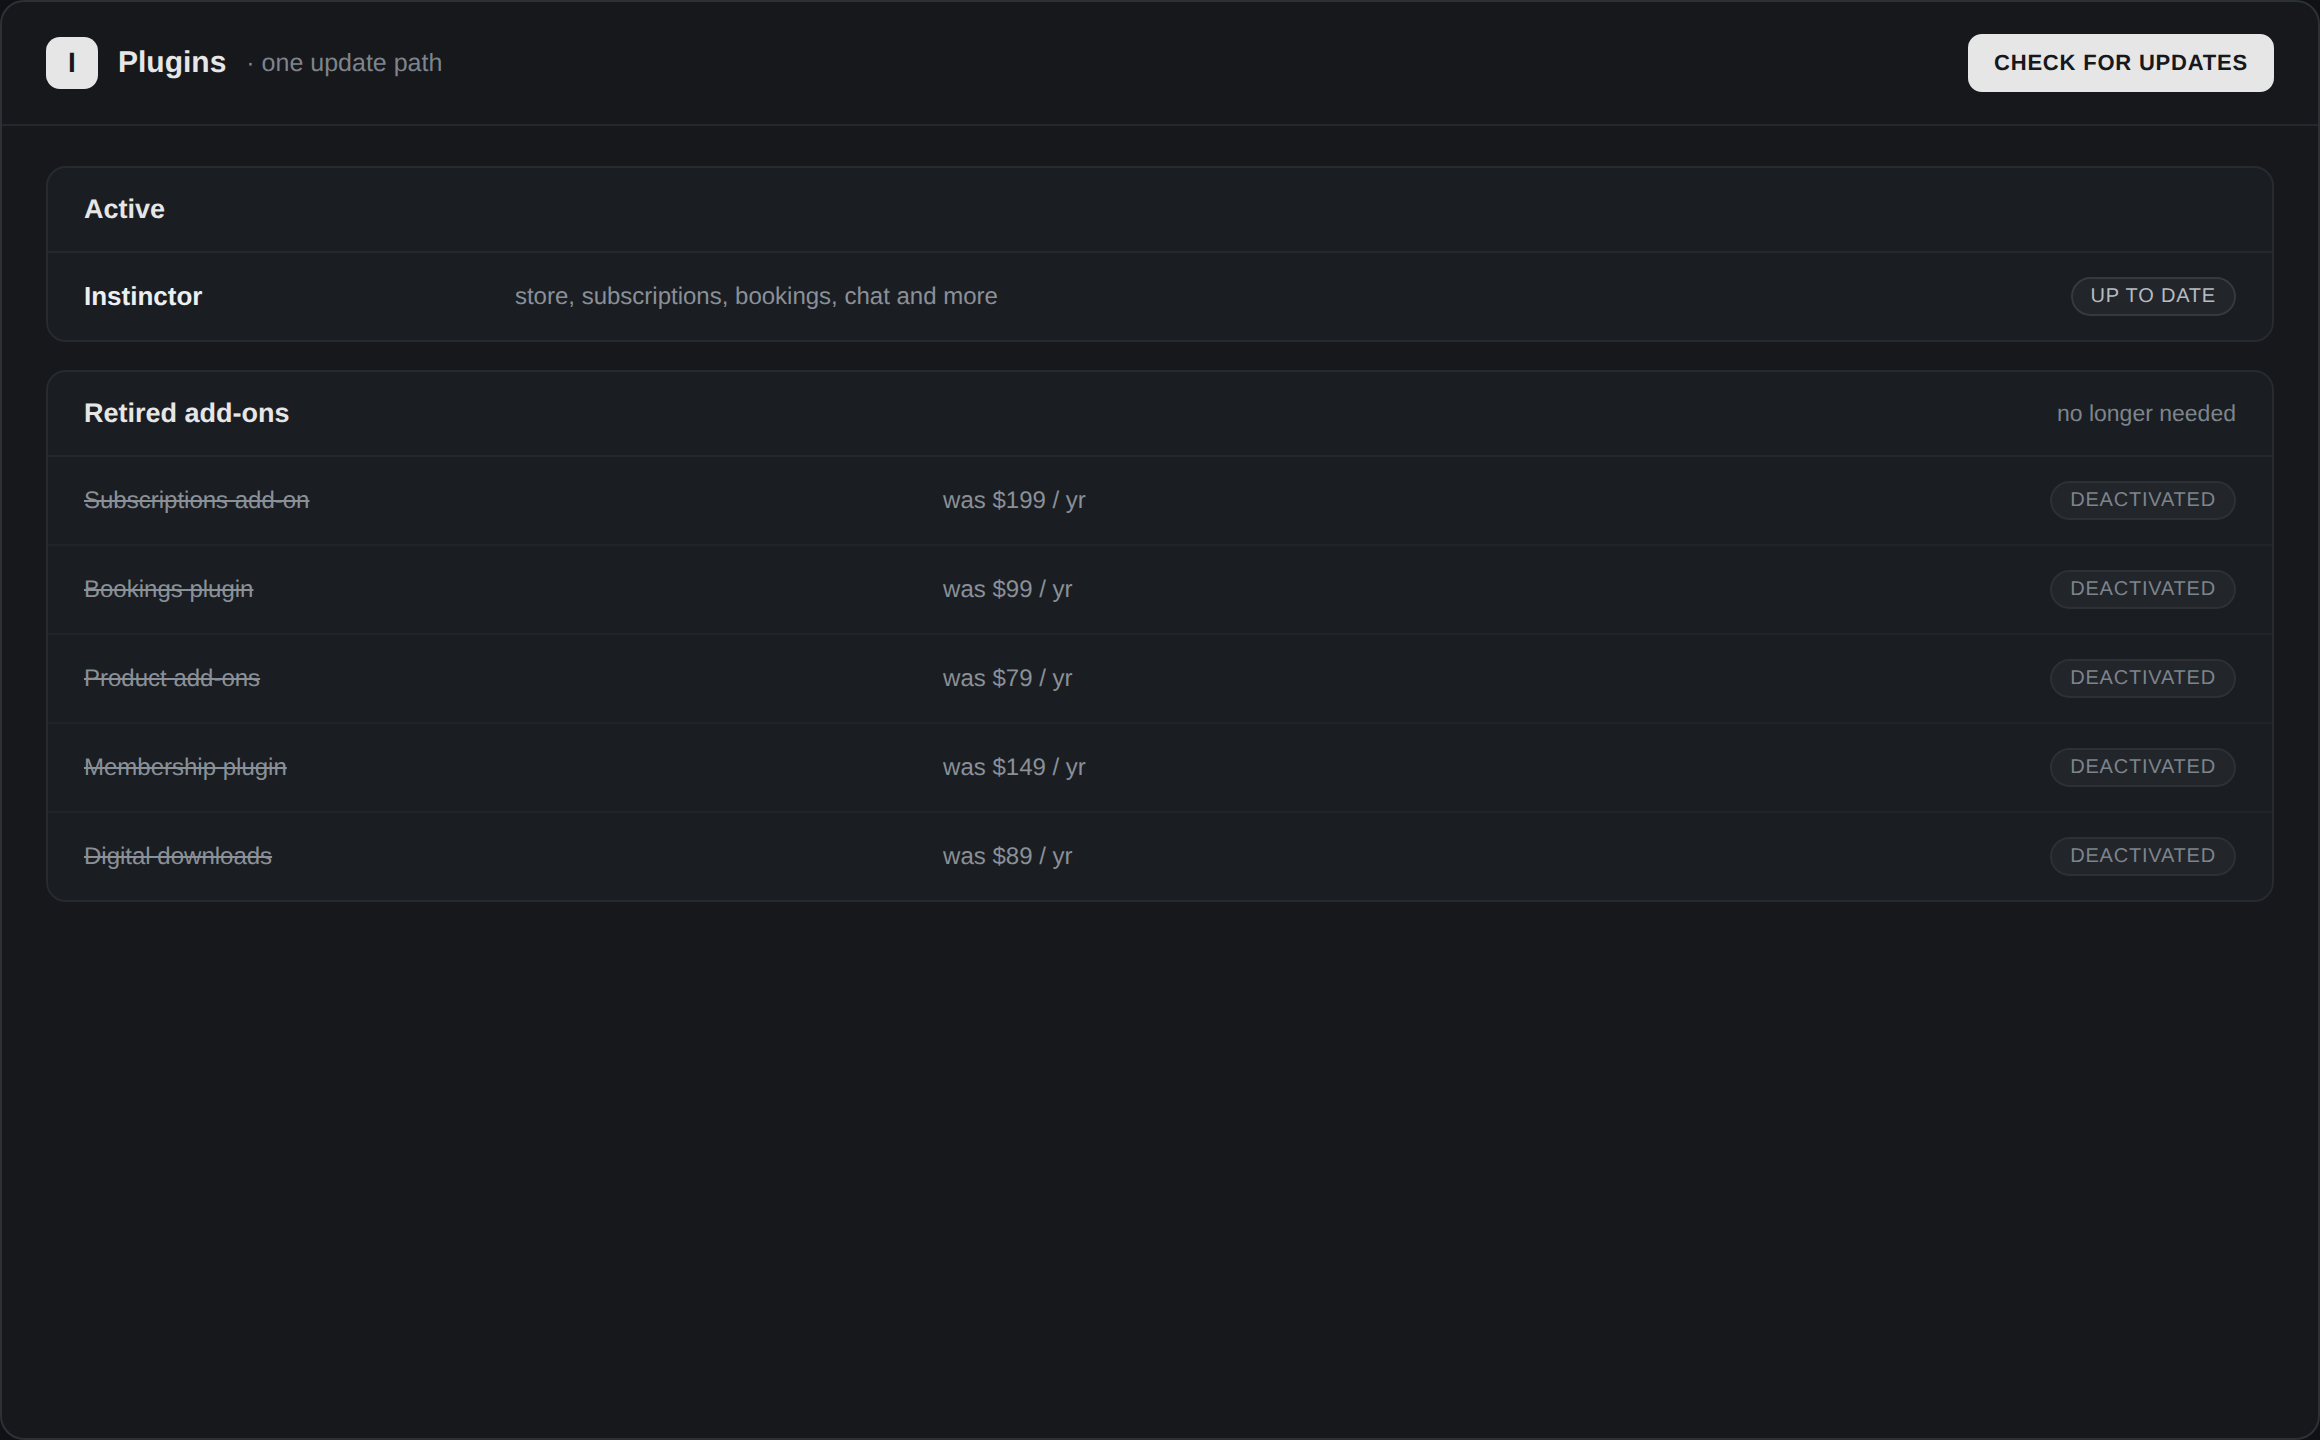Click DEACTIVATED badge for Bookings plugin
The height and width of the screenshot is (1440, 2320).
coord(2142,589)
